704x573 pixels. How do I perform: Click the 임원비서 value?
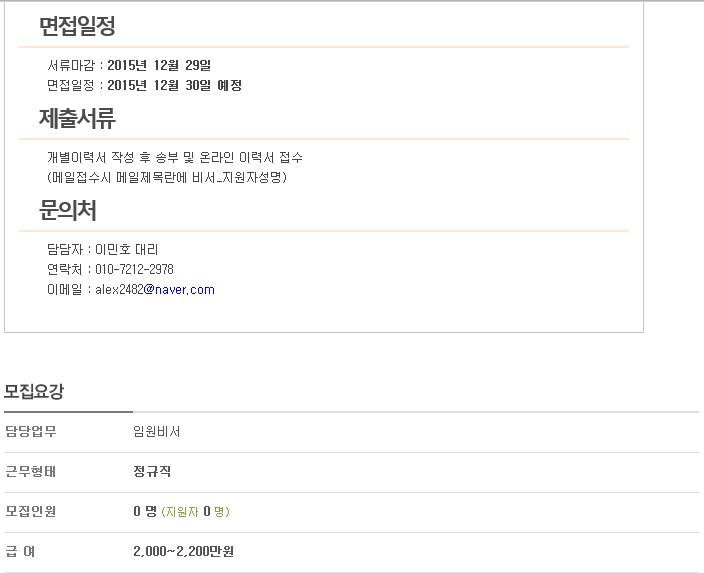click(157, 432)
